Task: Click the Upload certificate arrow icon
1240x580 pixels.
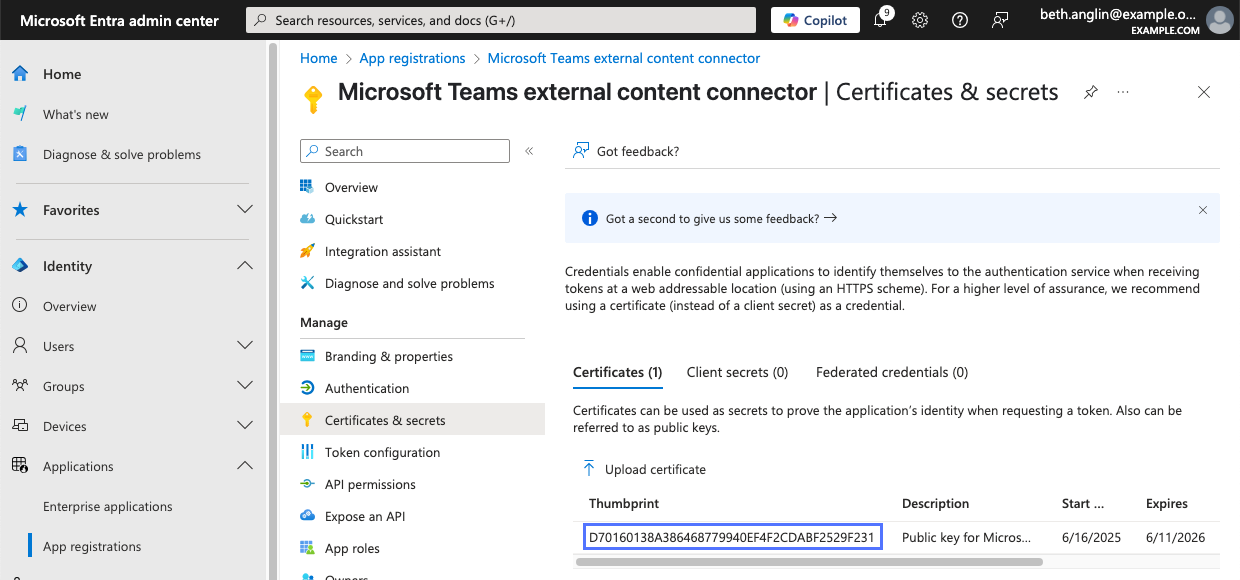Action: 588,469
